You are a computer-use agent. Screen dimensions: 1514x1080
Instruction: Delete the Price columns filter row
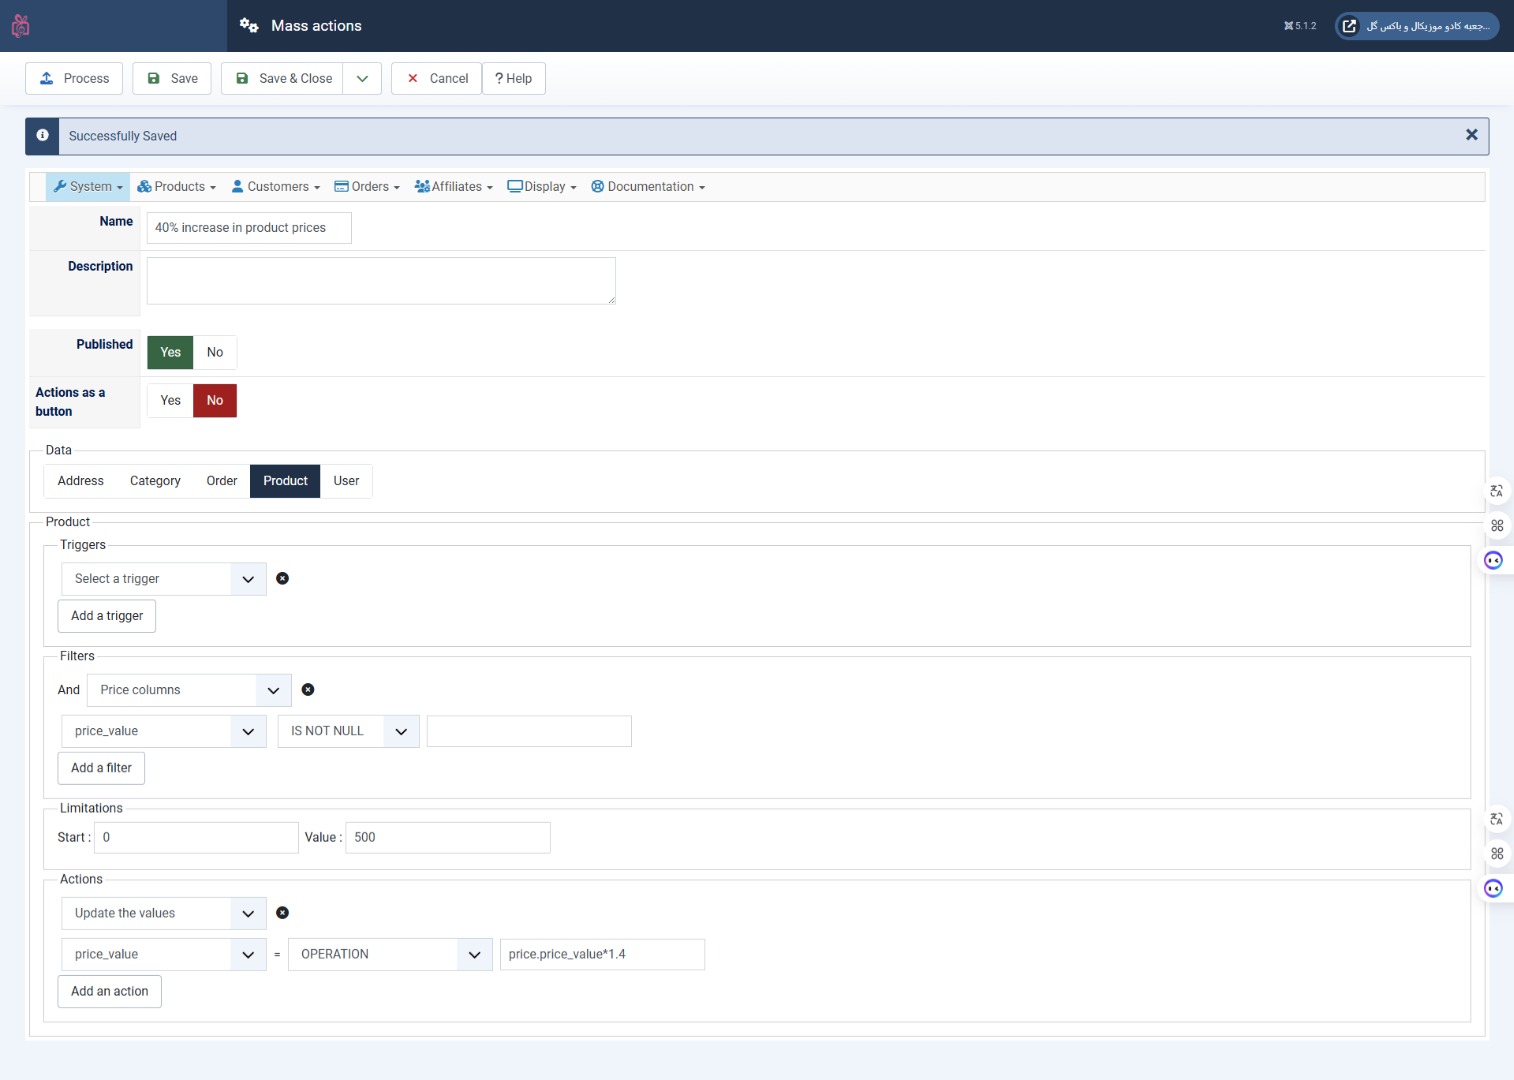pyautogui.click(x=308, y=690)
